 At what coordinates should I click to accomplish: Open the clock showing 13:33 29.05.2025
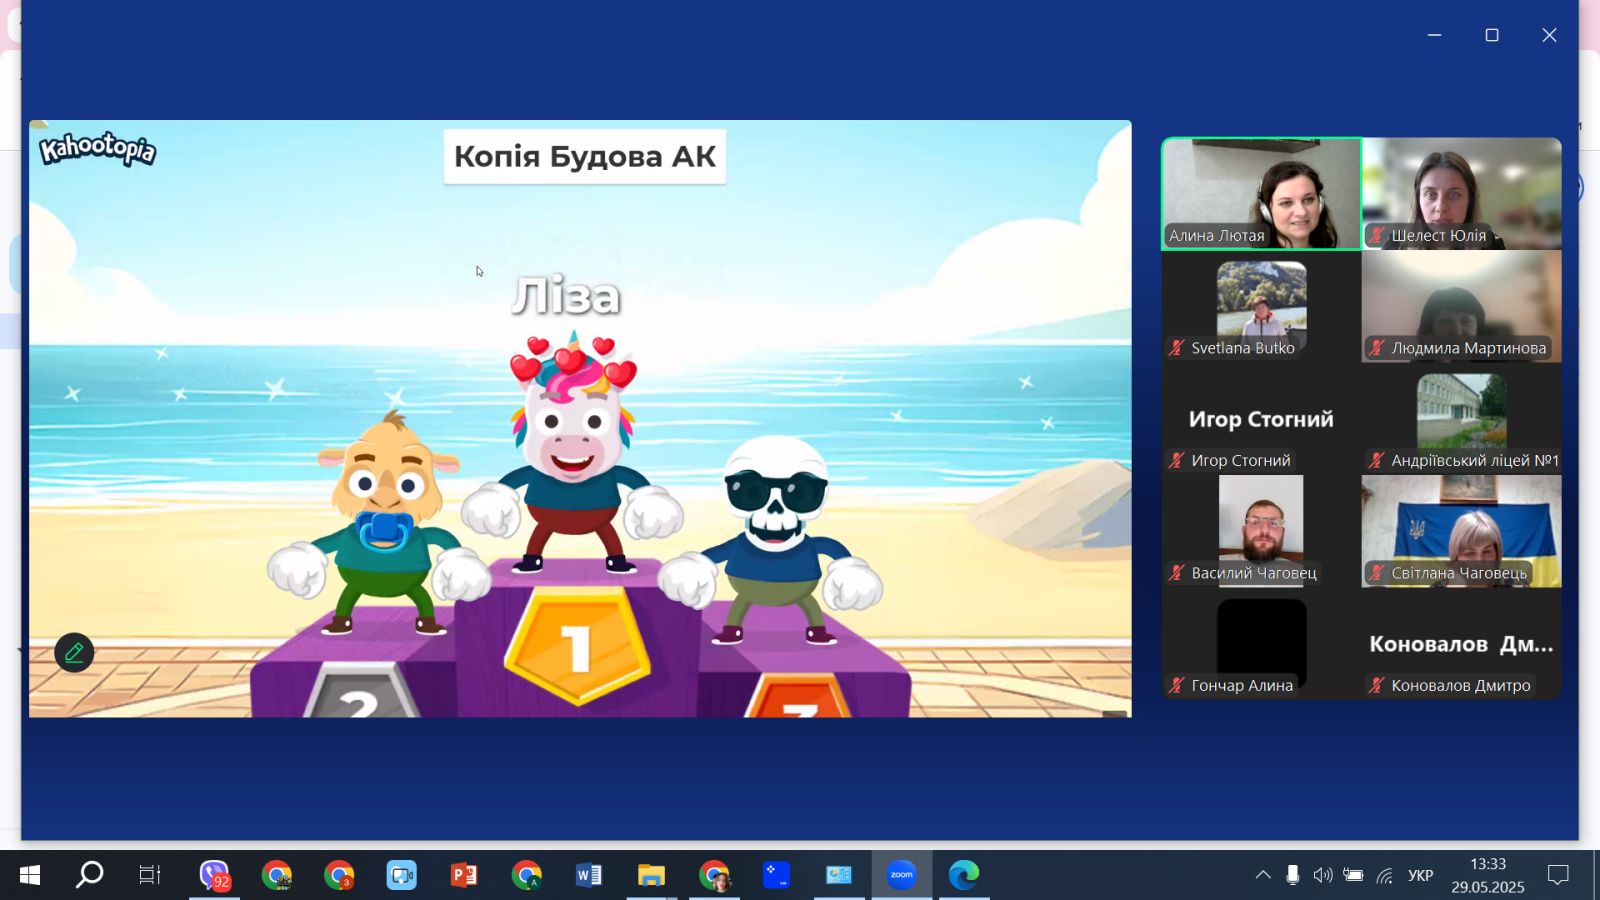coord(1488,875)
